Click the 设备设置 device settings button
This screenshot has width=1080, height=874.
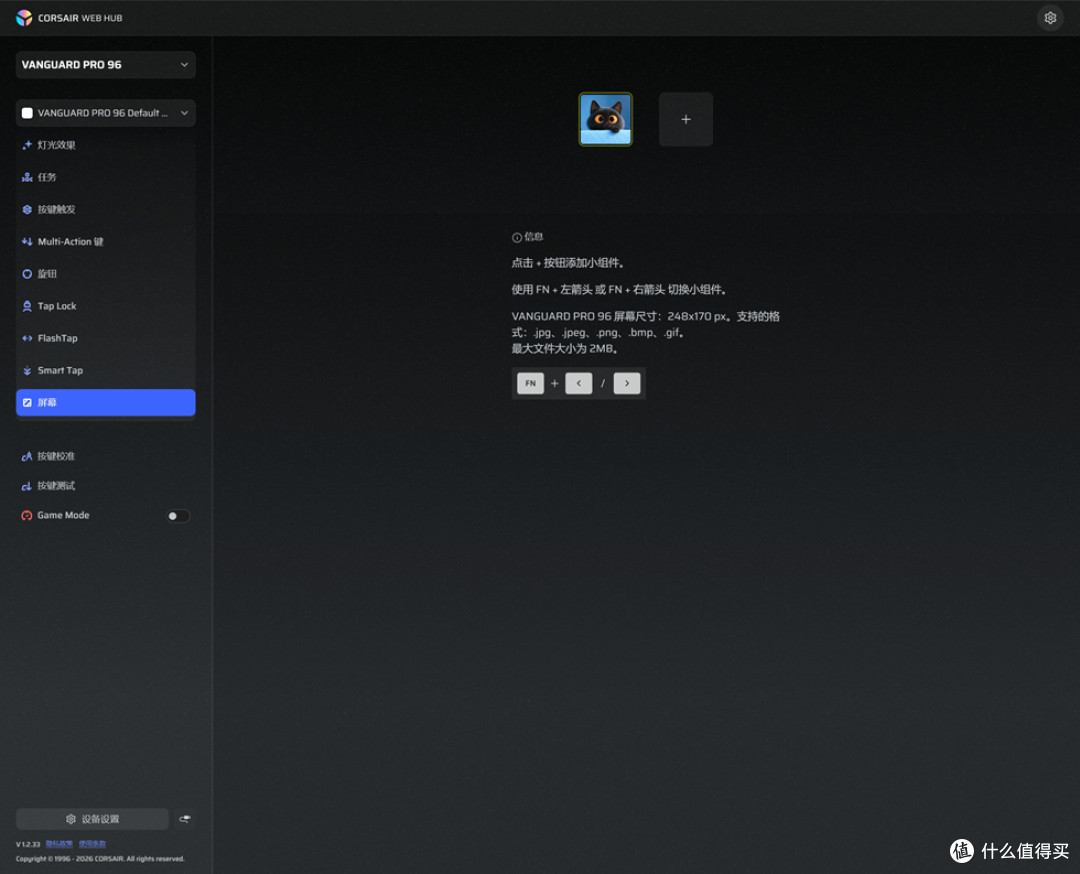[x=92, y=819]
